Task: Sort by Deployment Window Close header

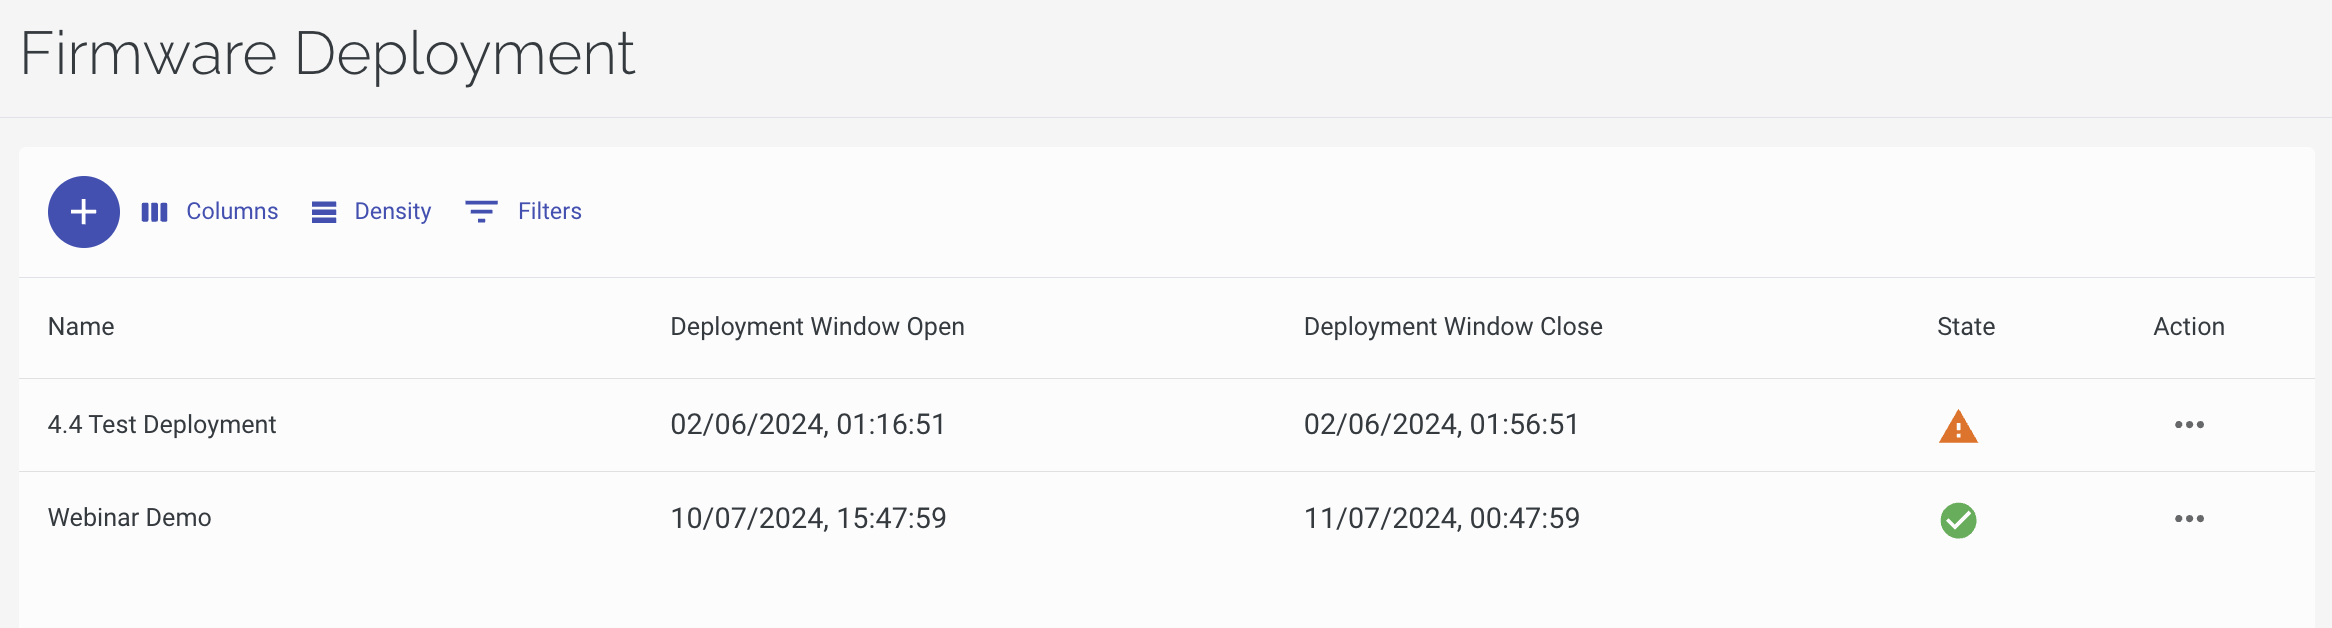Action: coord(1453,327)
